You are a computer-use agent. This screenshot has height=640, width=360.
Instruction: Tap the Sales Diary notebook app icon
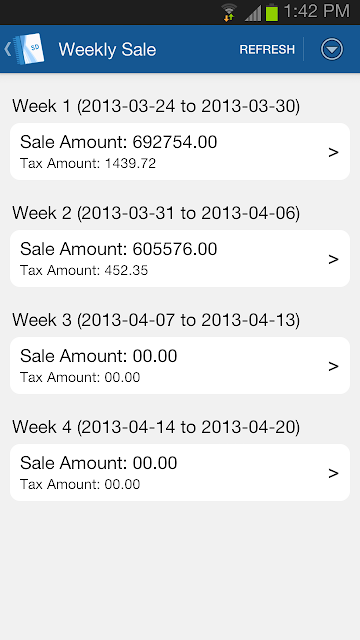coord(29,49)
